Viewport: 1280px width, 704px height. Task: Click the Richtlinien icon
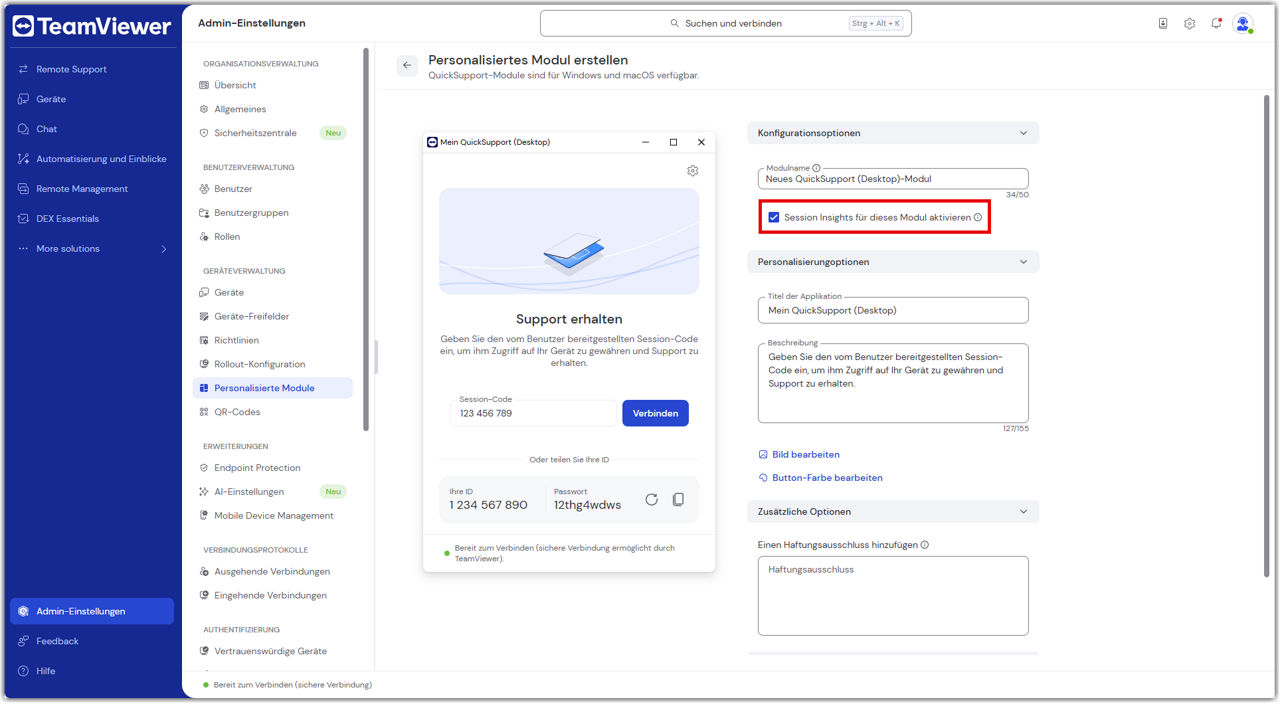[204, 341]
